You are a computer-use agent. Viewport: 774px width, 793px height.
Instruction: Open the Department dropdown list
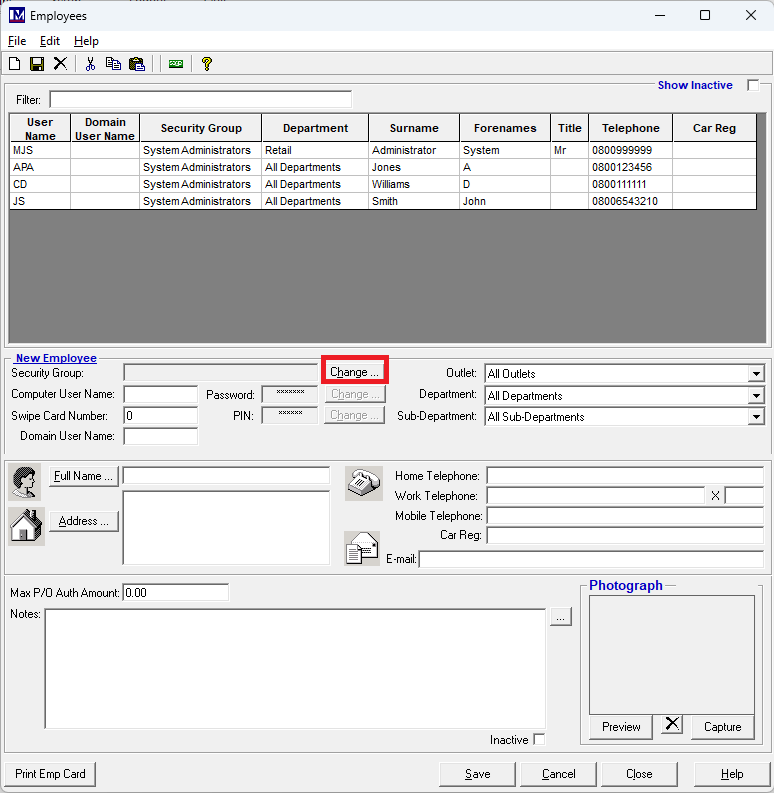point(755,396)
